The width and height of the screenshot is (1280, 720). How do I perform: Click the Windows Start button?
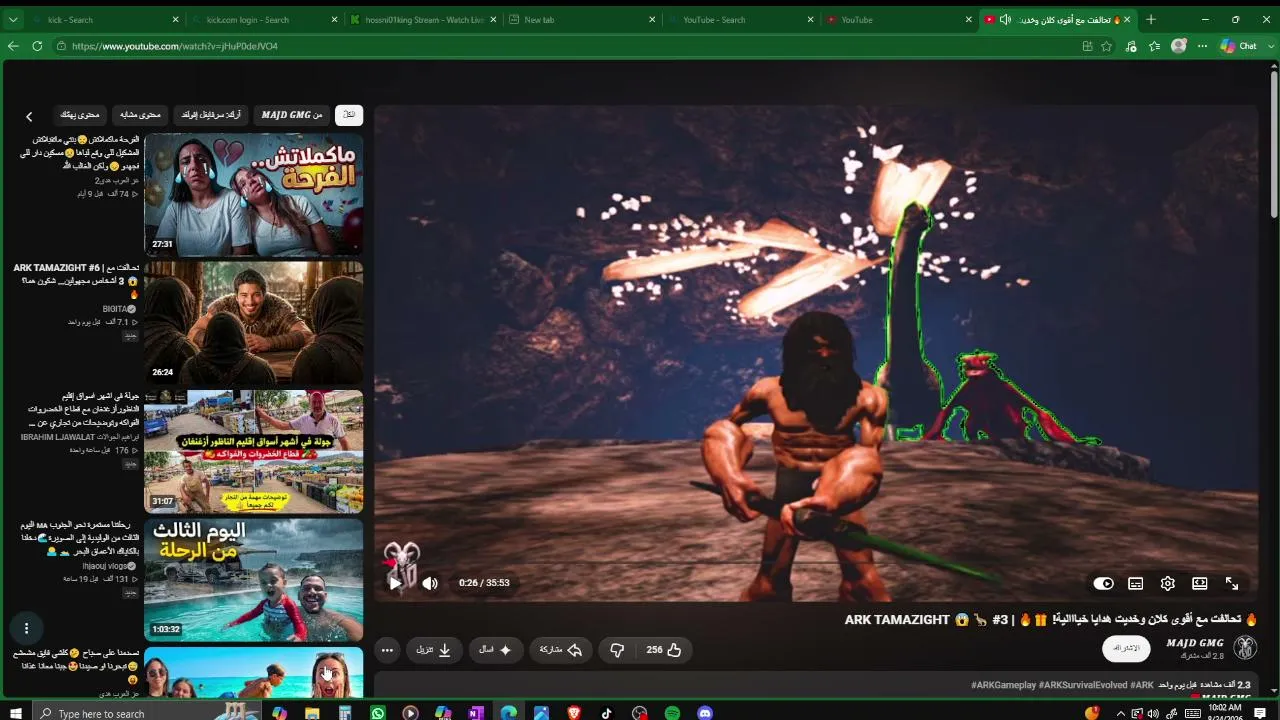pyautogui.click(x=15, y=713)
